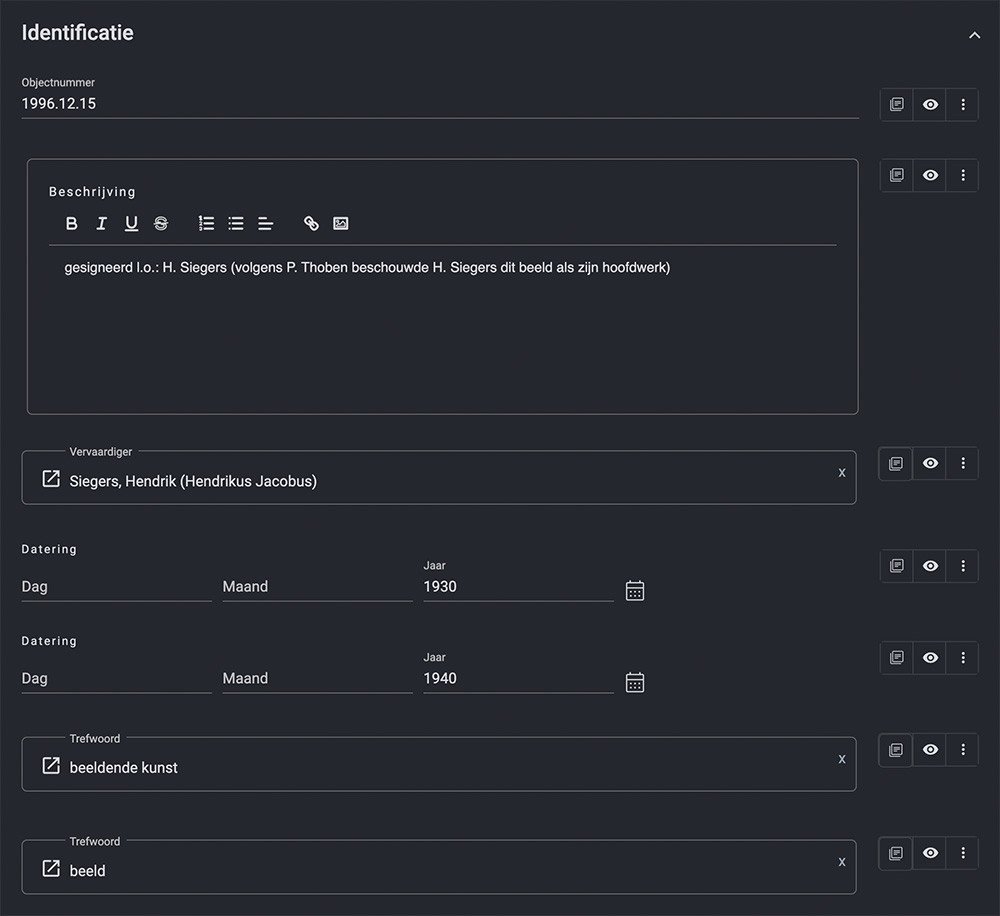Insert a hyperlink in the description
Image resolution: width=1000 pixels, height=916 pixels.
pos(311,223)
